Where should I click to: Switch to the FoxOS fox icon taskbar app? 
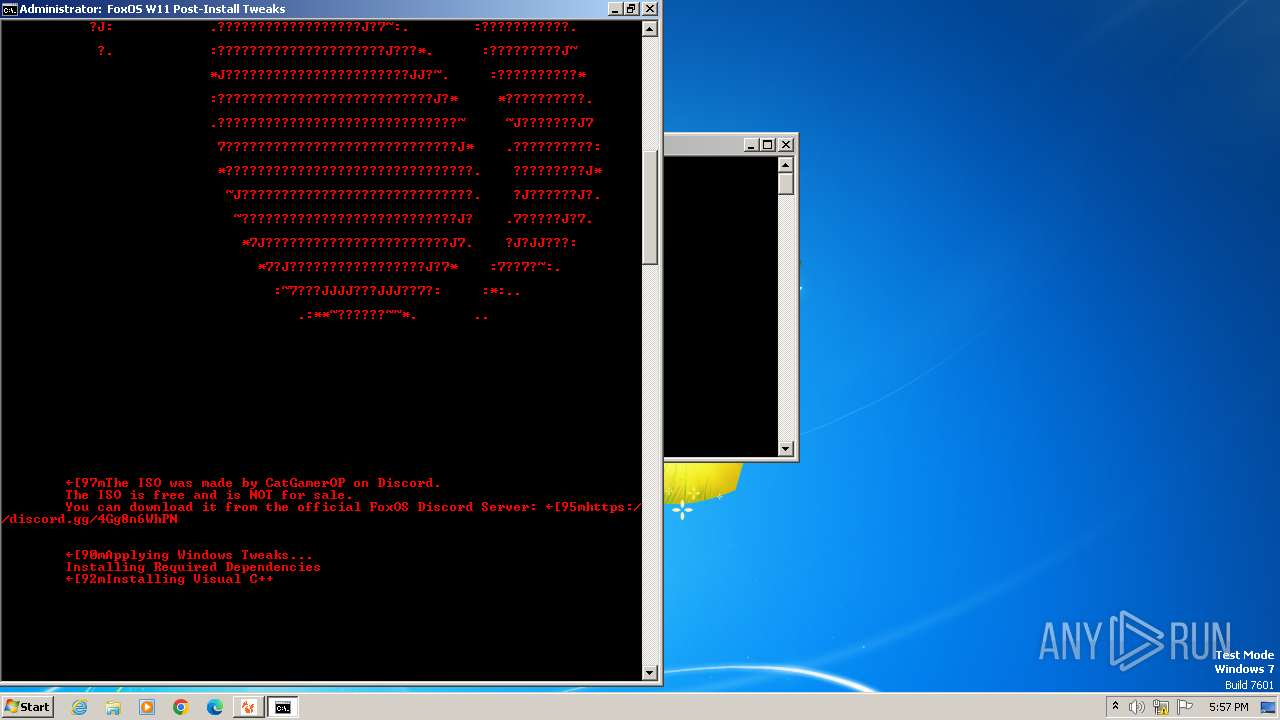(249, 707)
